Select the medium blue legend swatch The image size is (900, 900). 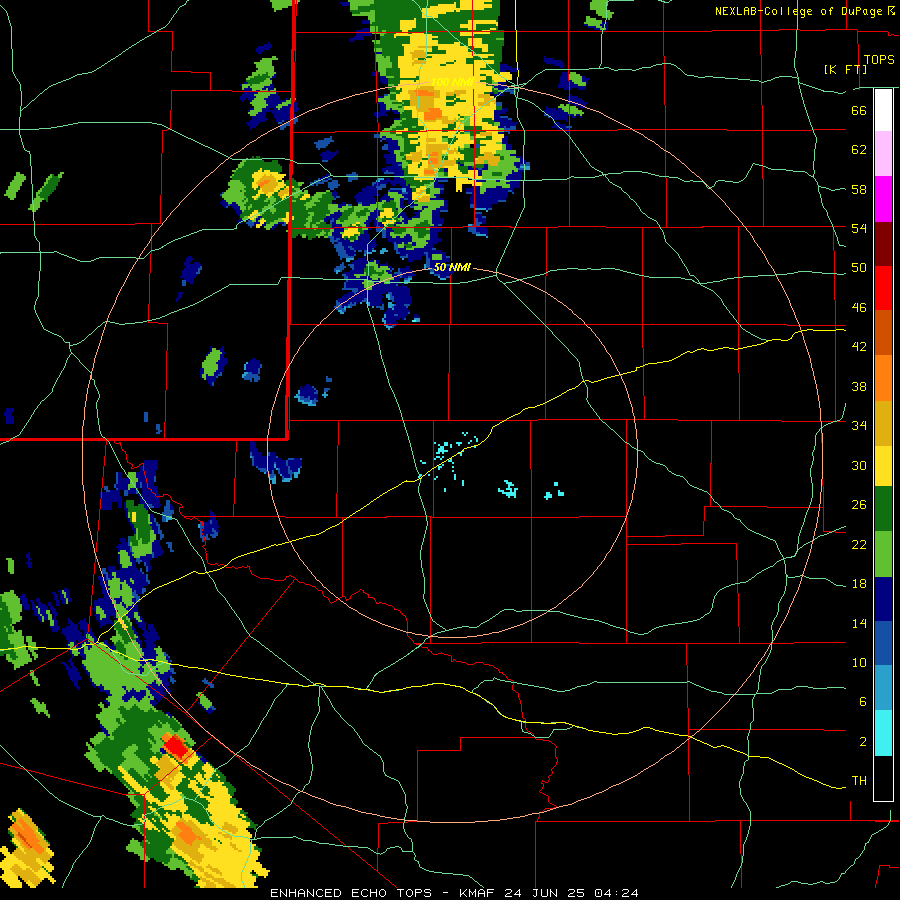[x=883, y=643]
